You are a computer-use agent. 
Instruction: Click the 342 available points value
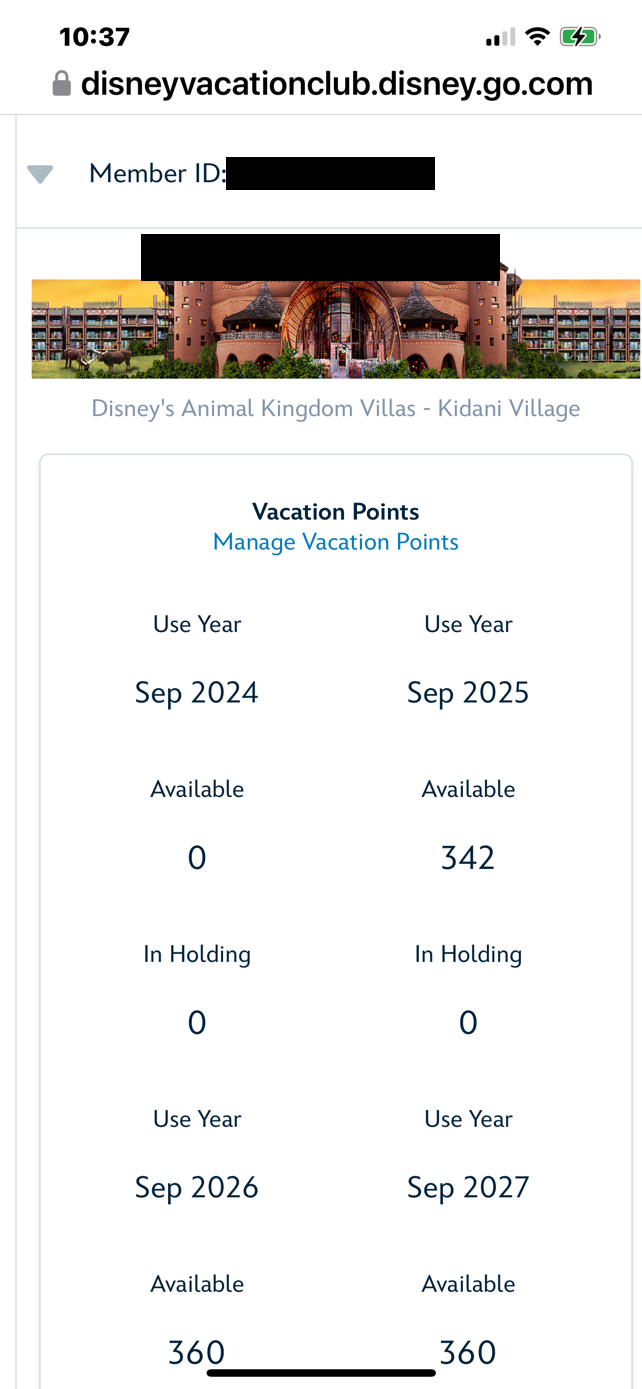click(x=468, y=858)
